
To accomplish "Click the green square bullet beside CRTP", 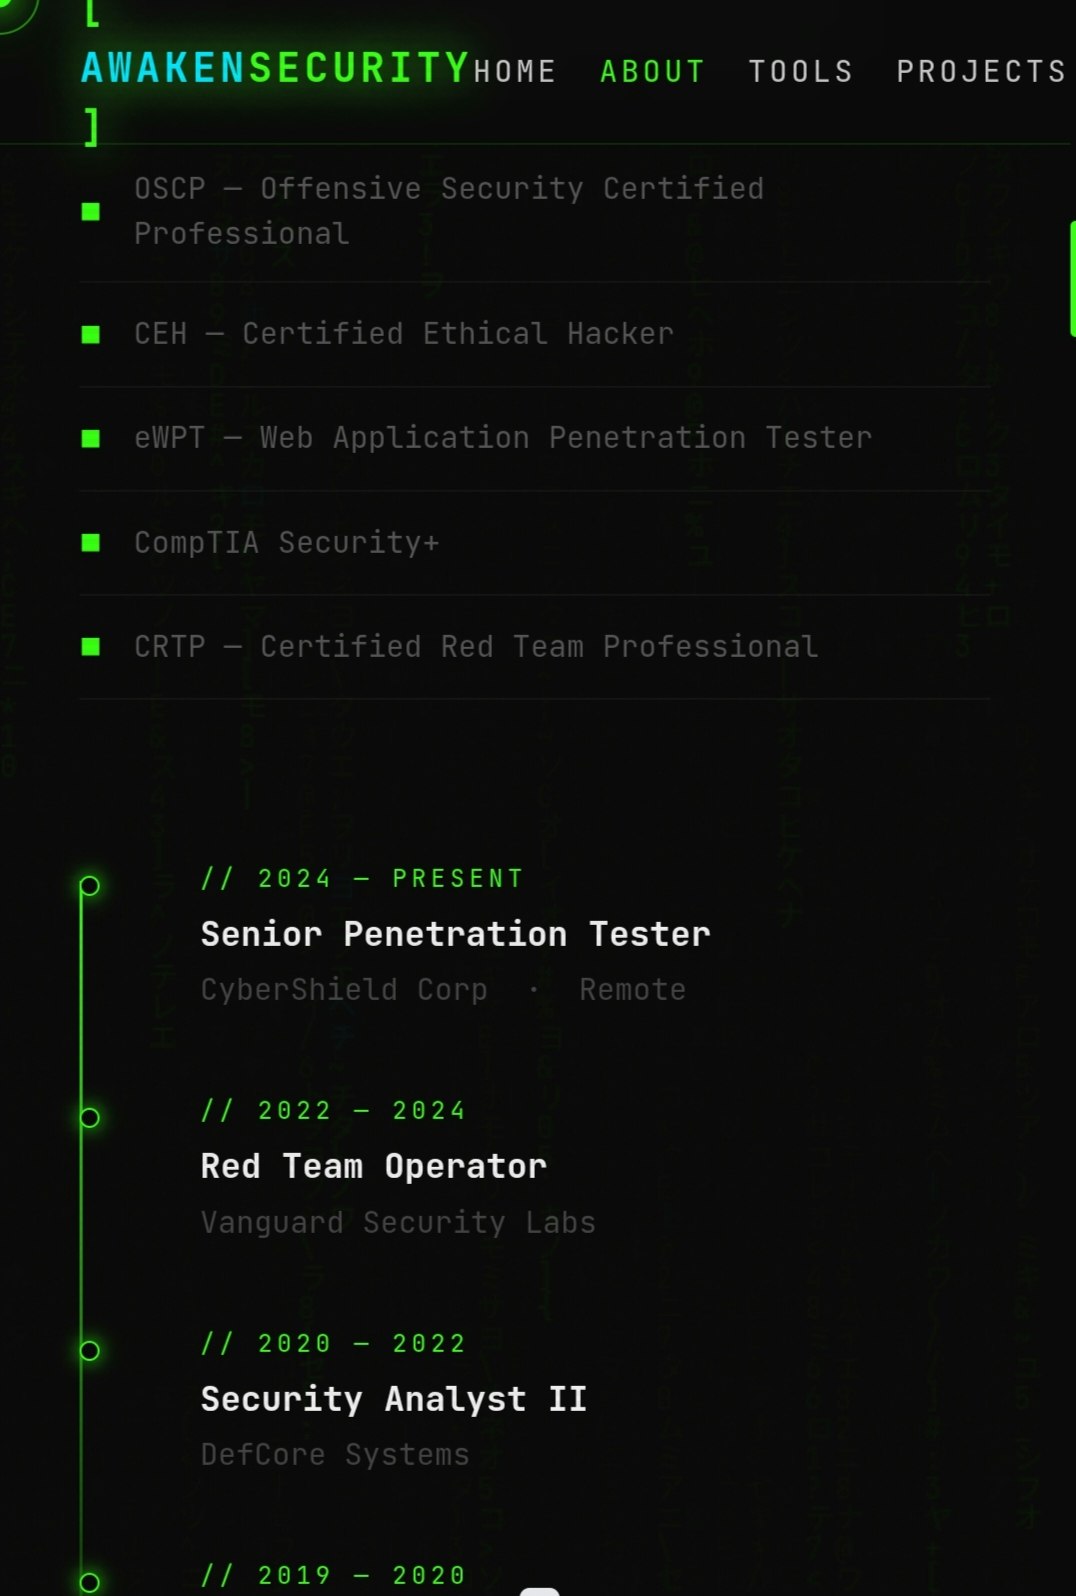I will (91, 646).
